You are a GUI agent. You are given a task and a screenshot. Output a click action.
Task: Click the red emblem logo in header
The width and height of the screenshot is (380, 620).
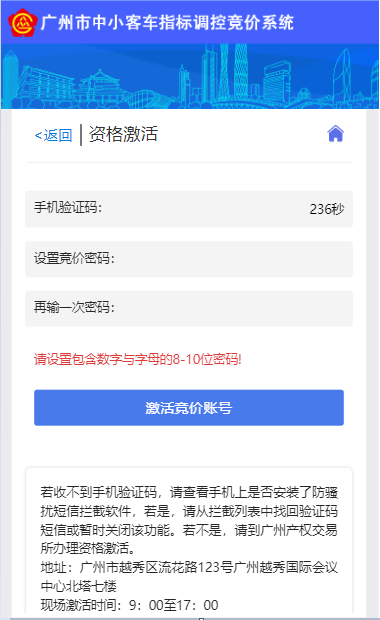[x=23, y=23]
